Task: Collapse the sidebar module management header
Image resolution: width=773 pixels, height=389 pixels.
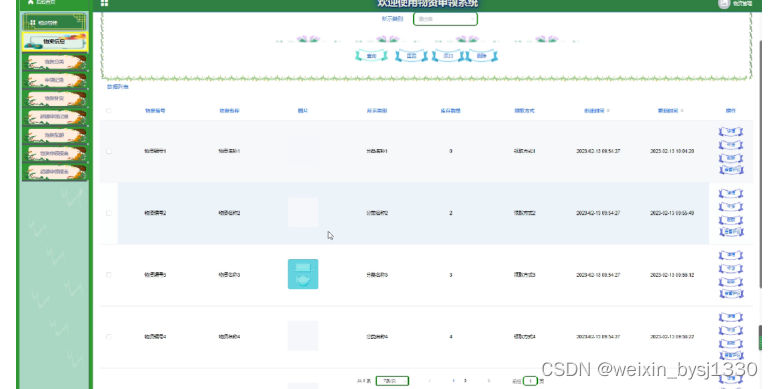Action: pyautogui.click(x=55, y=22)
